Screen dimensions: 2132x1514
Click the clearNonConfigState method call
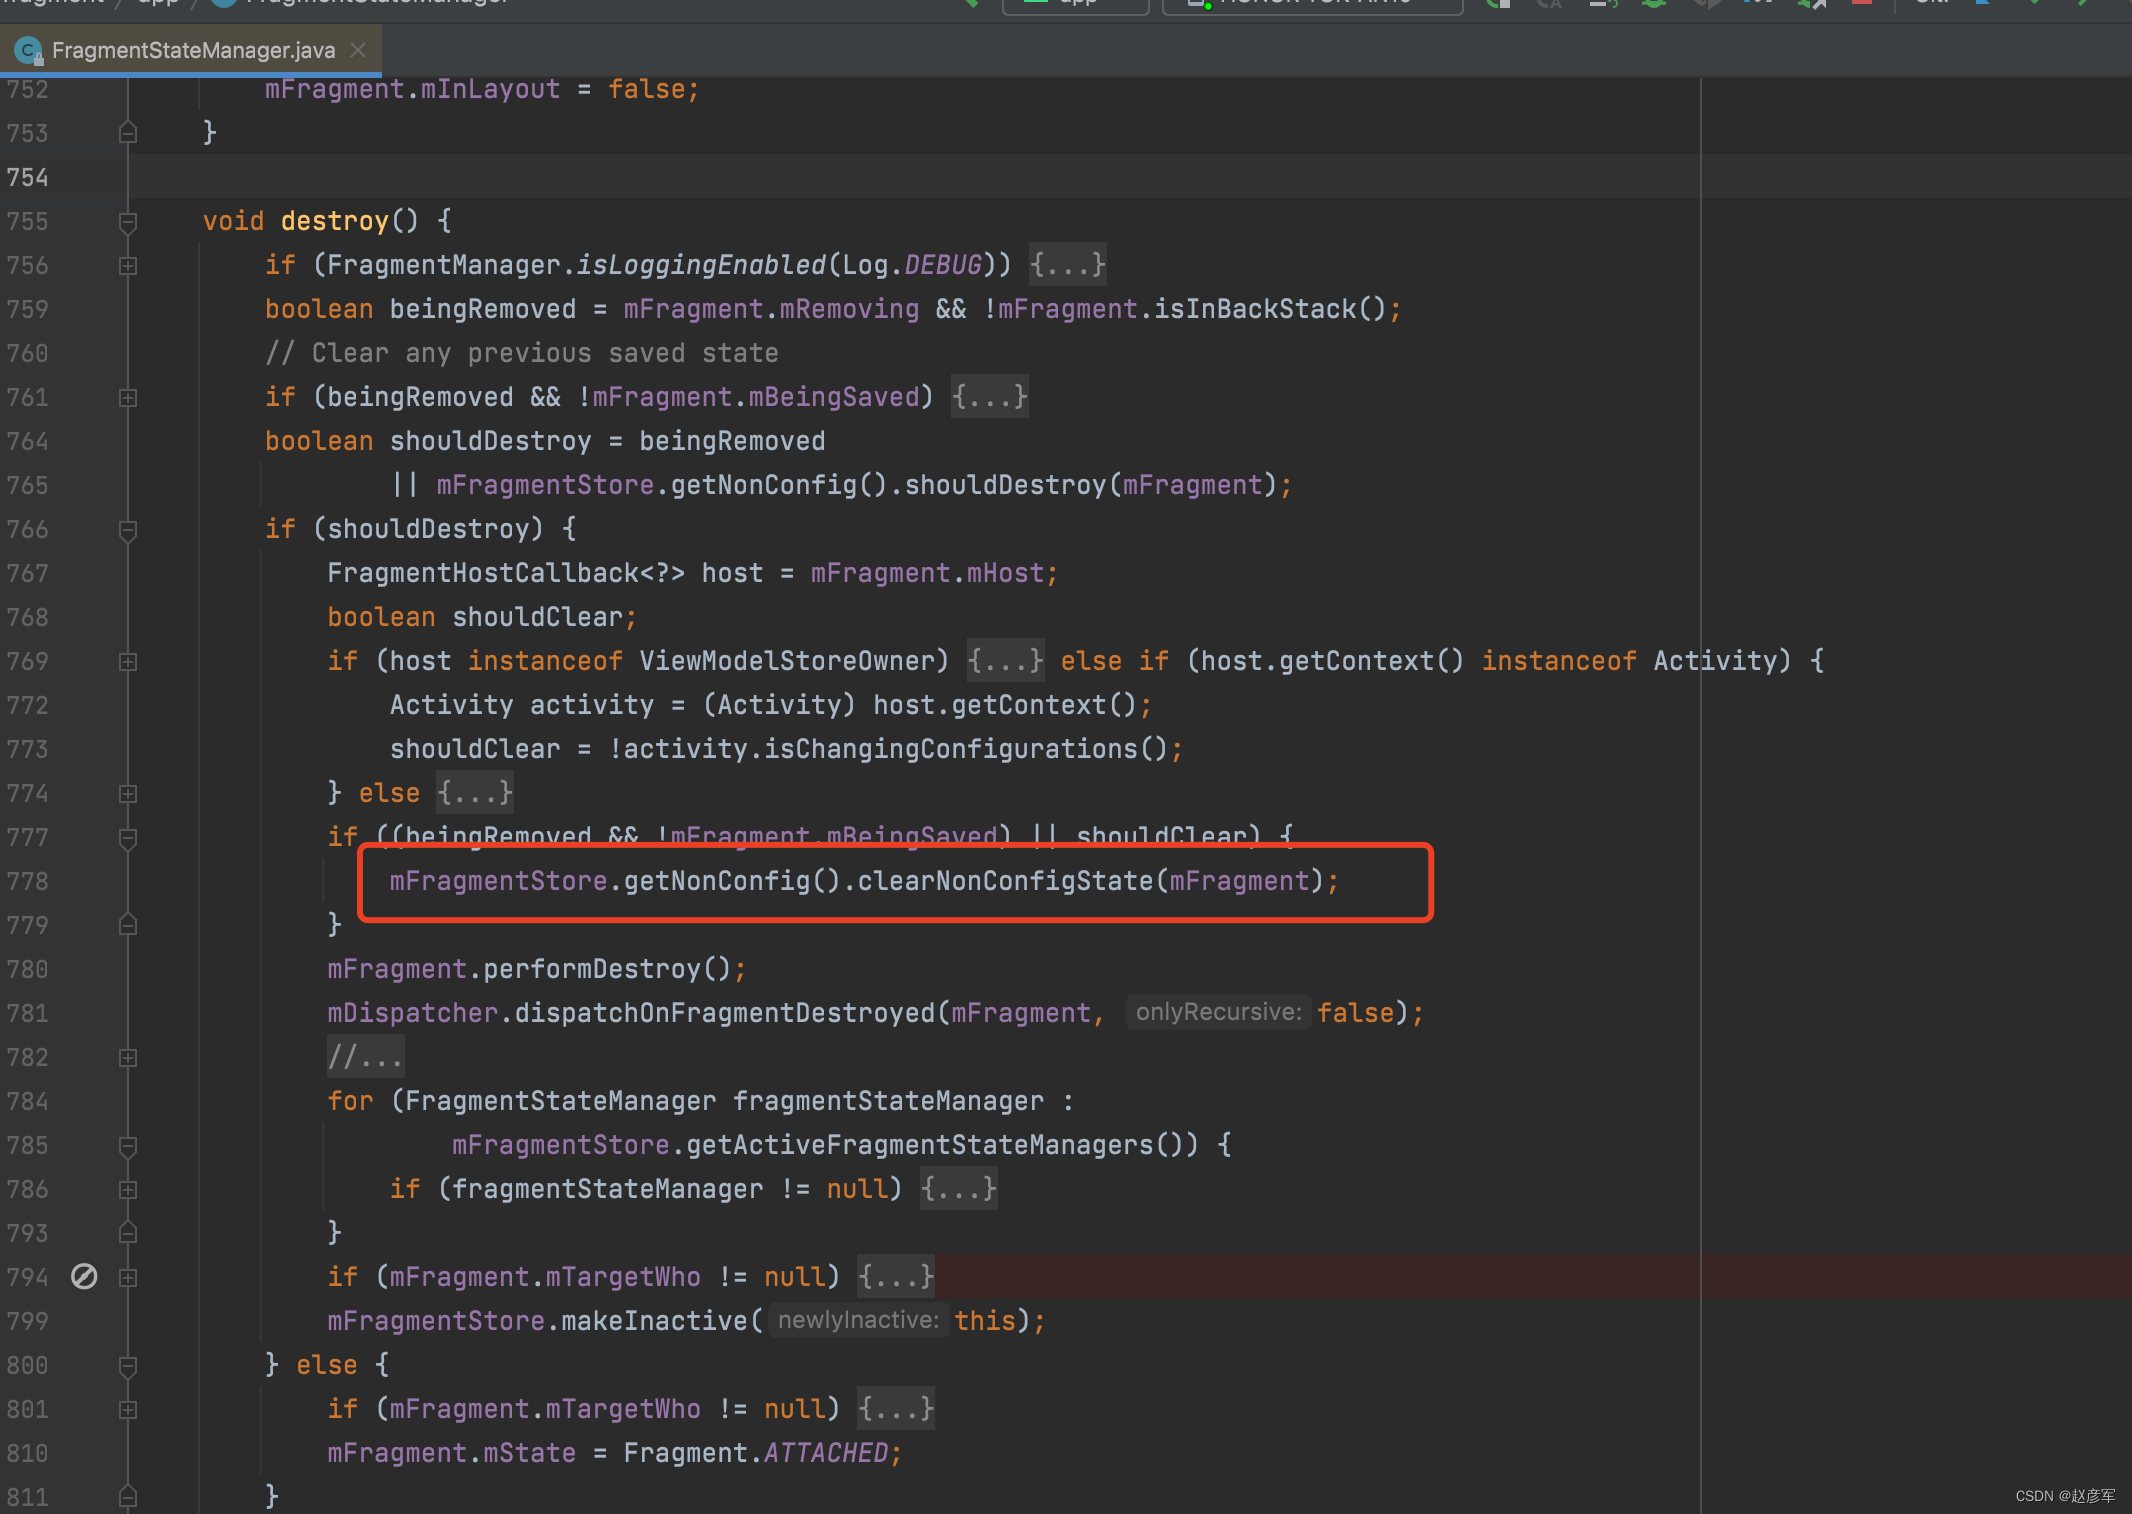click(1004, 881)
